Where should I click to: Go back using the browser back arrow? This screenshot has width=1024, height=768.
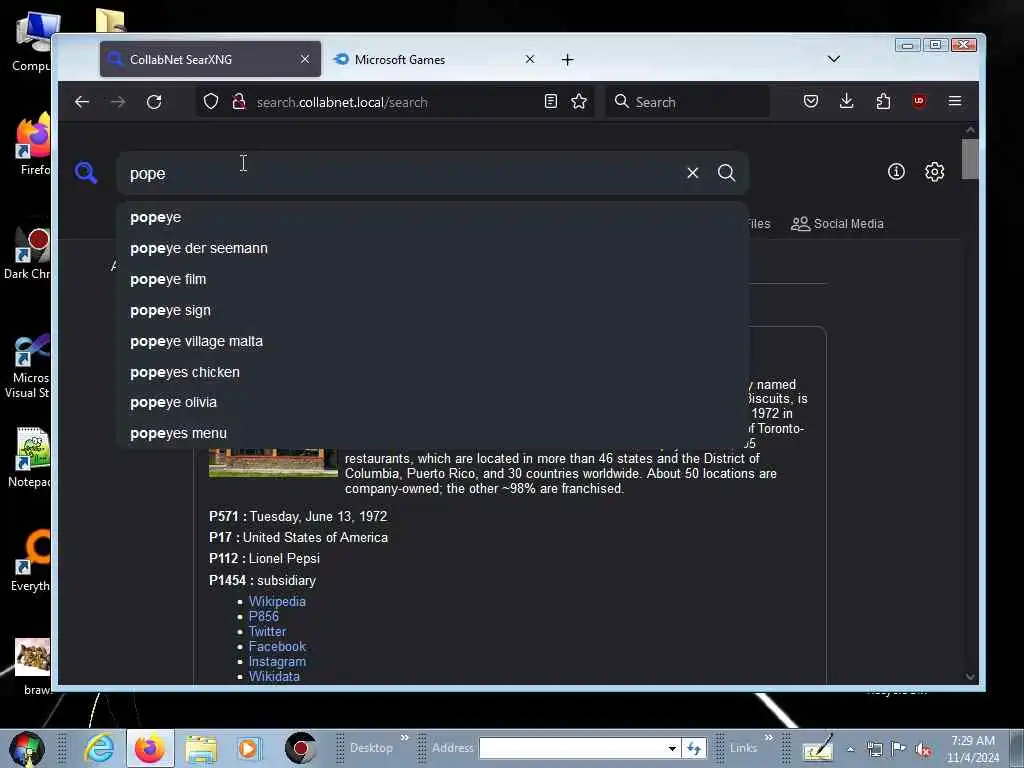pyautogui.click(x=82, y=102)
